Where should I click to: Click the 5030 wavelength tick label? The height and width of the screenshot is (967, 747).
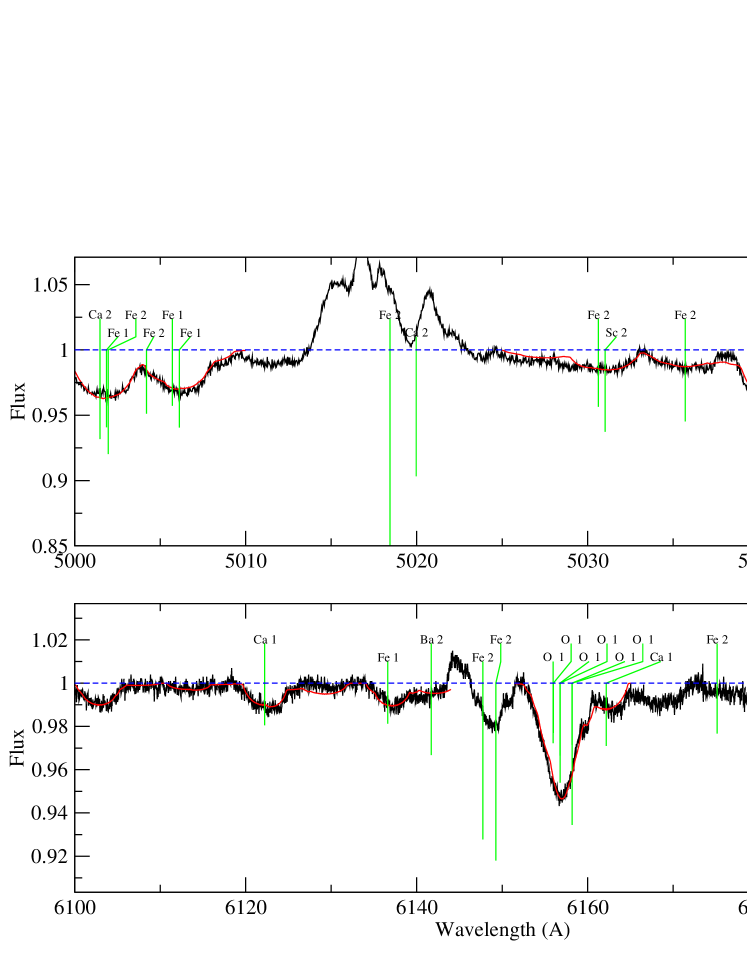588,562
